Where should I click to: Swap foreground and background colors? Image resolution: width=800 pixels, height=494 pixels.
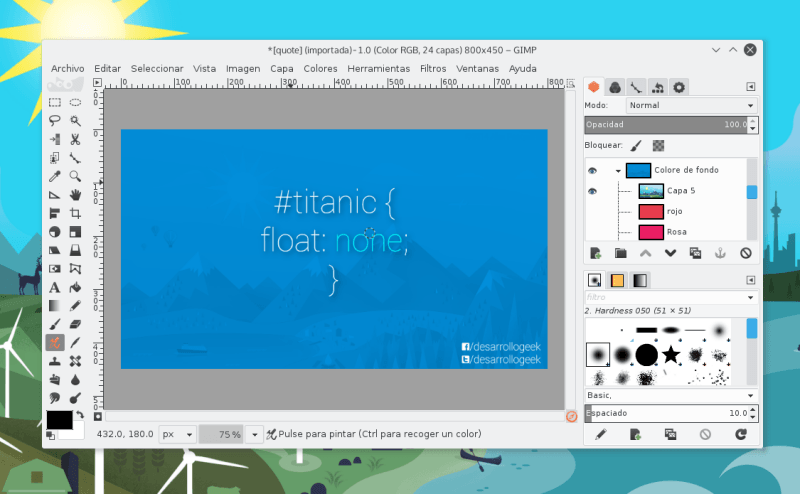tap(80, 414)
